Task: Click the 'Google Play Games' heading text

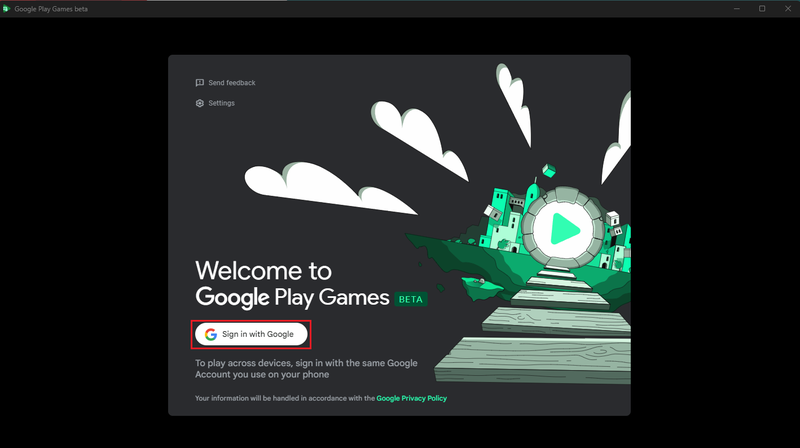Action: [x=292, y=297]
